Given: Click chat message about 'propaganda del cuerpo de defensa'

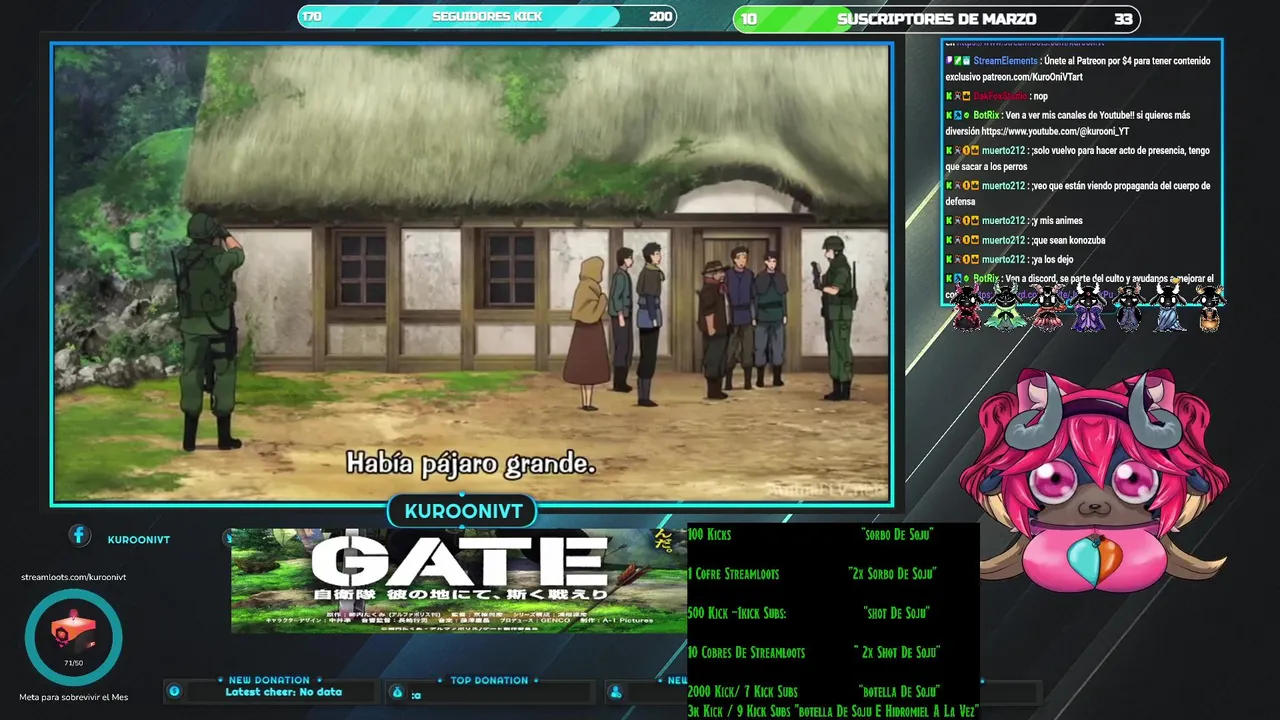Looking at the screenshot, I should [x=1078, y=193].
